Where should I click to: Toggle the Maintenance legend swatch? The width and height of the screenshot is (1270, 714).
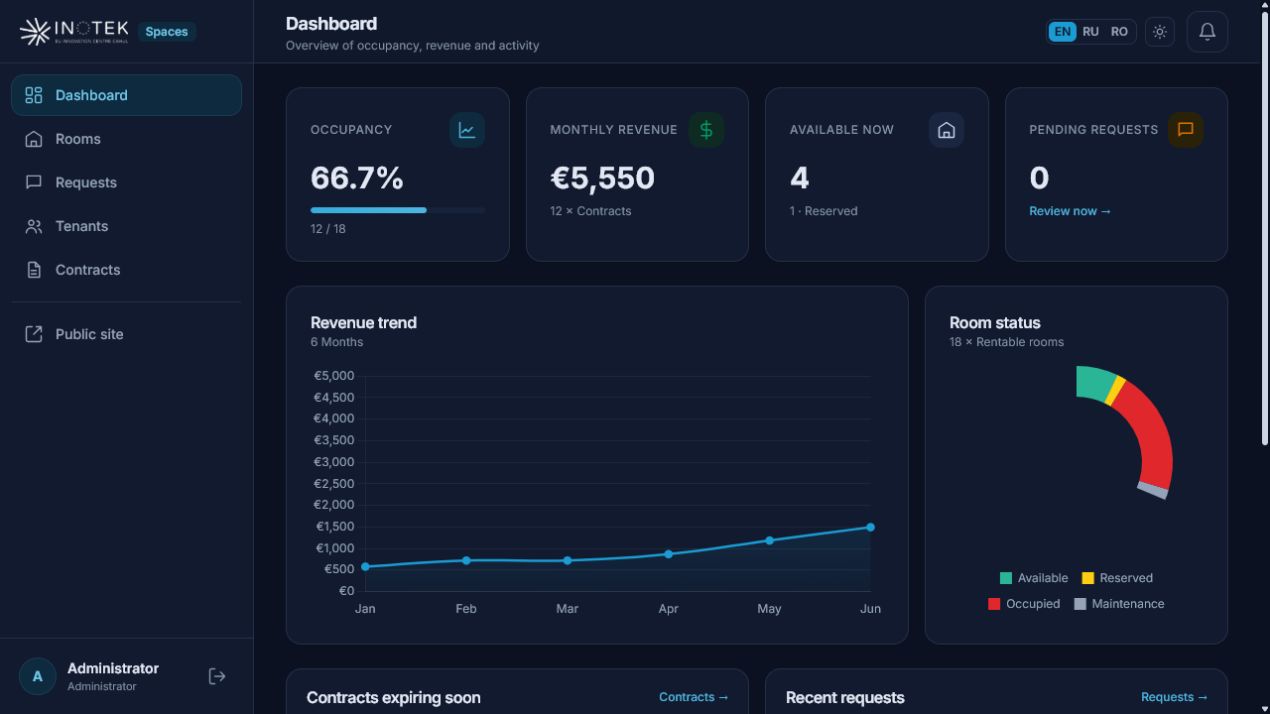[1080, 604]
